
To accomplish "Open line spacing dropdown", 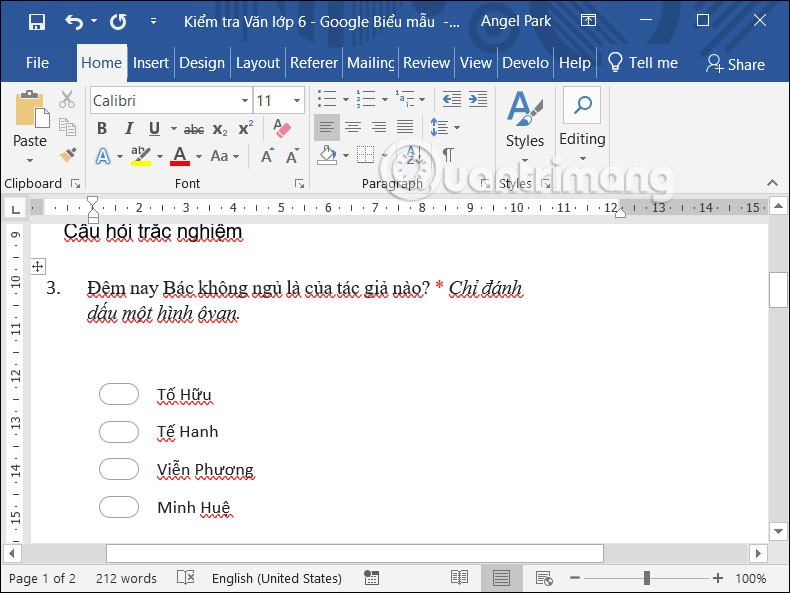I will (457, 127).
